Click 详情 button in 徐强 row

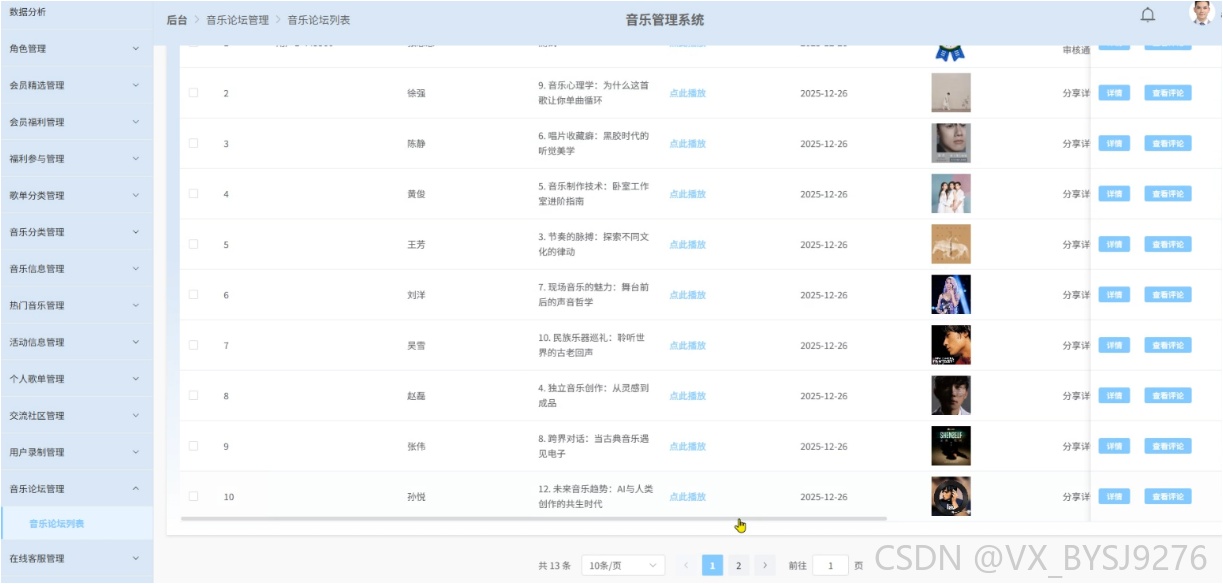(x=1114, y=93)
